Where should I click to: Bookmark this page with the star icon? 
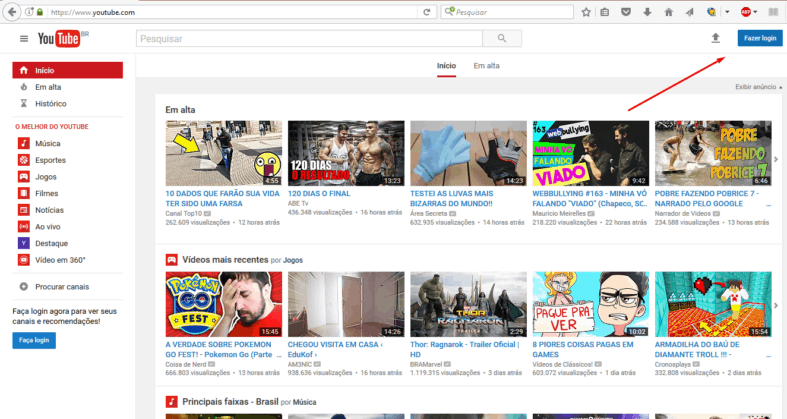(586, 12)
